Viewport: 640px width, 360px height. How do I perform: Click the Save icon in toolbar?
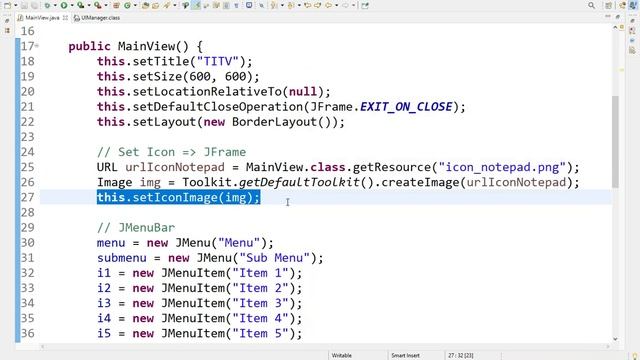click(24, 5)
